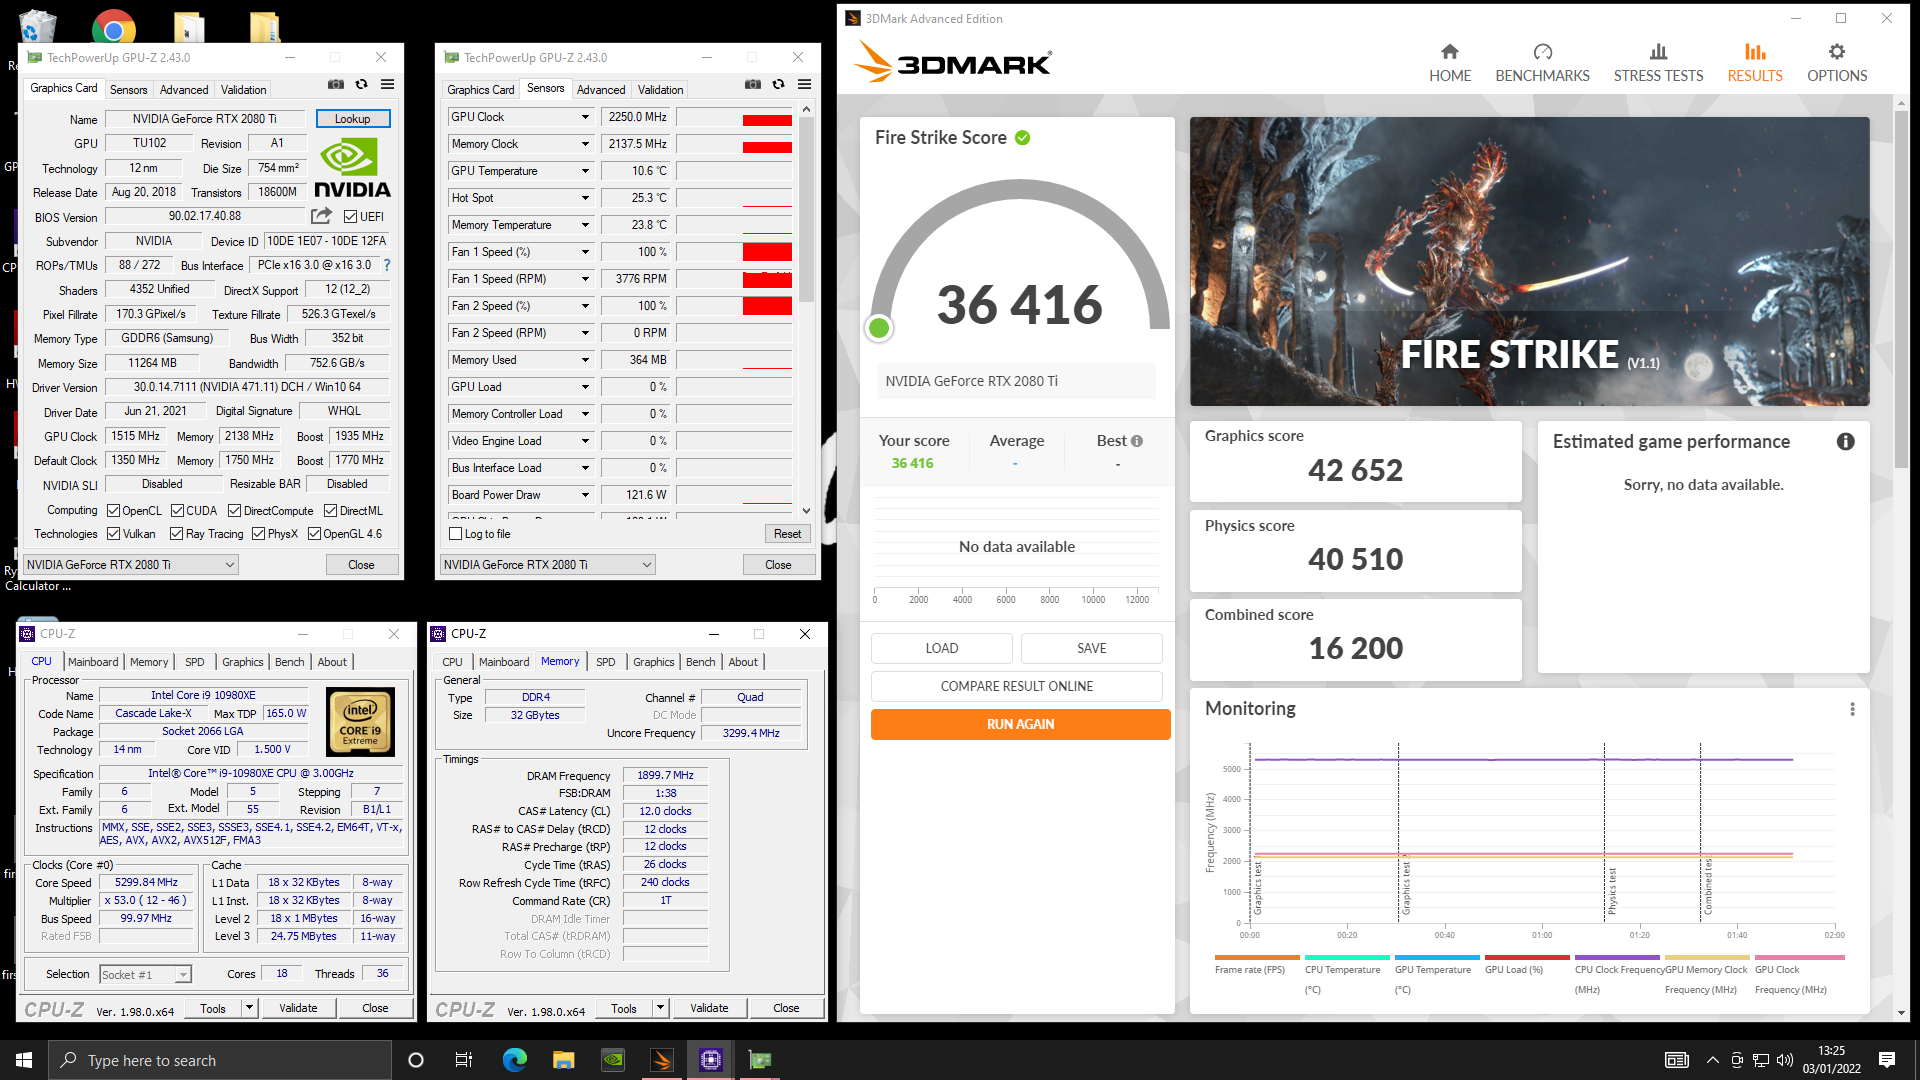Toggle DirectML checkbox
The width and height of the screenshot is (1920, 1080).
[x=331, y=511]
